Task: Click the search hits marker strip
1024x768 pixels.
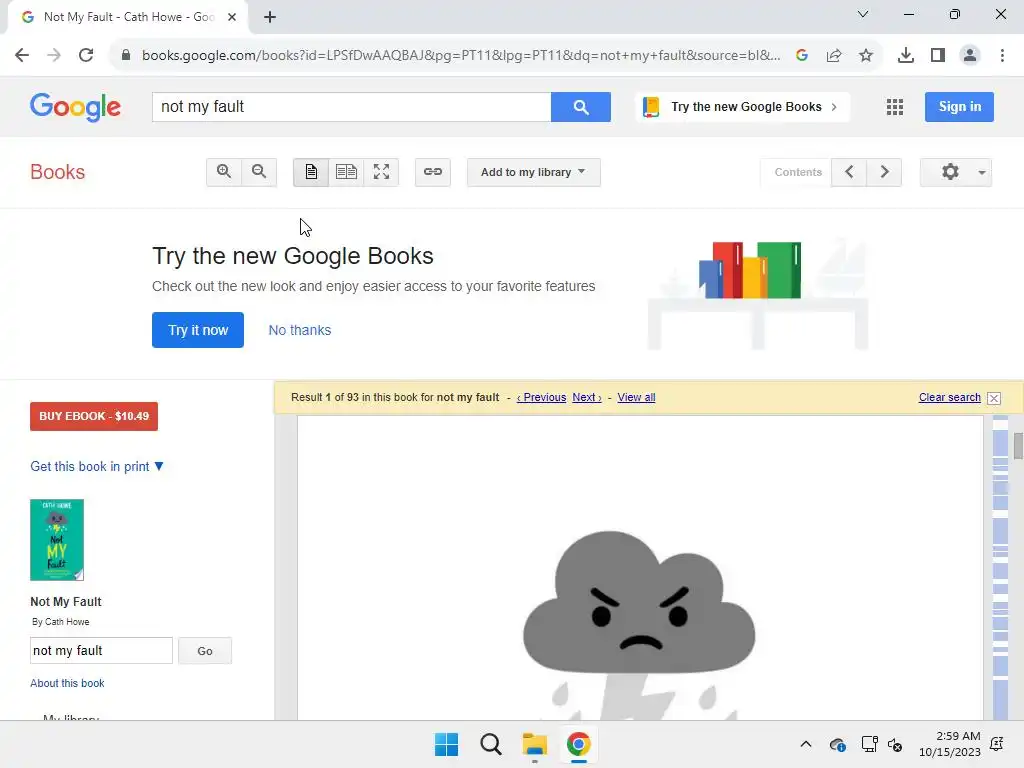Action: (1000, 567)
